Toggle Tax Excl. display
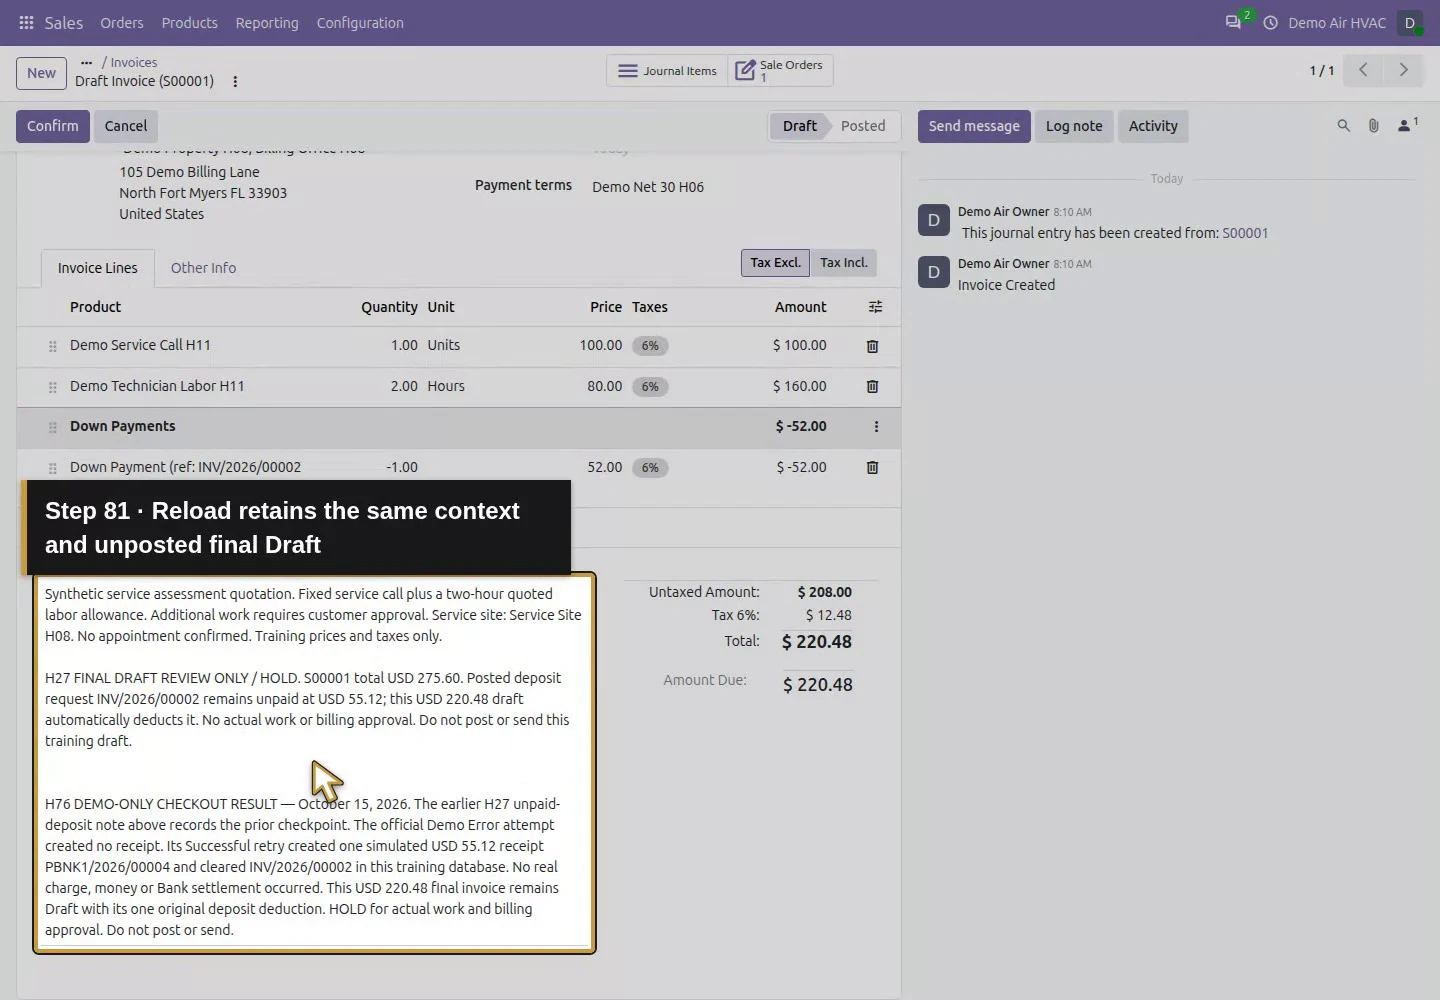This screenshot has width=1440, height=1000. coord(775,263)
